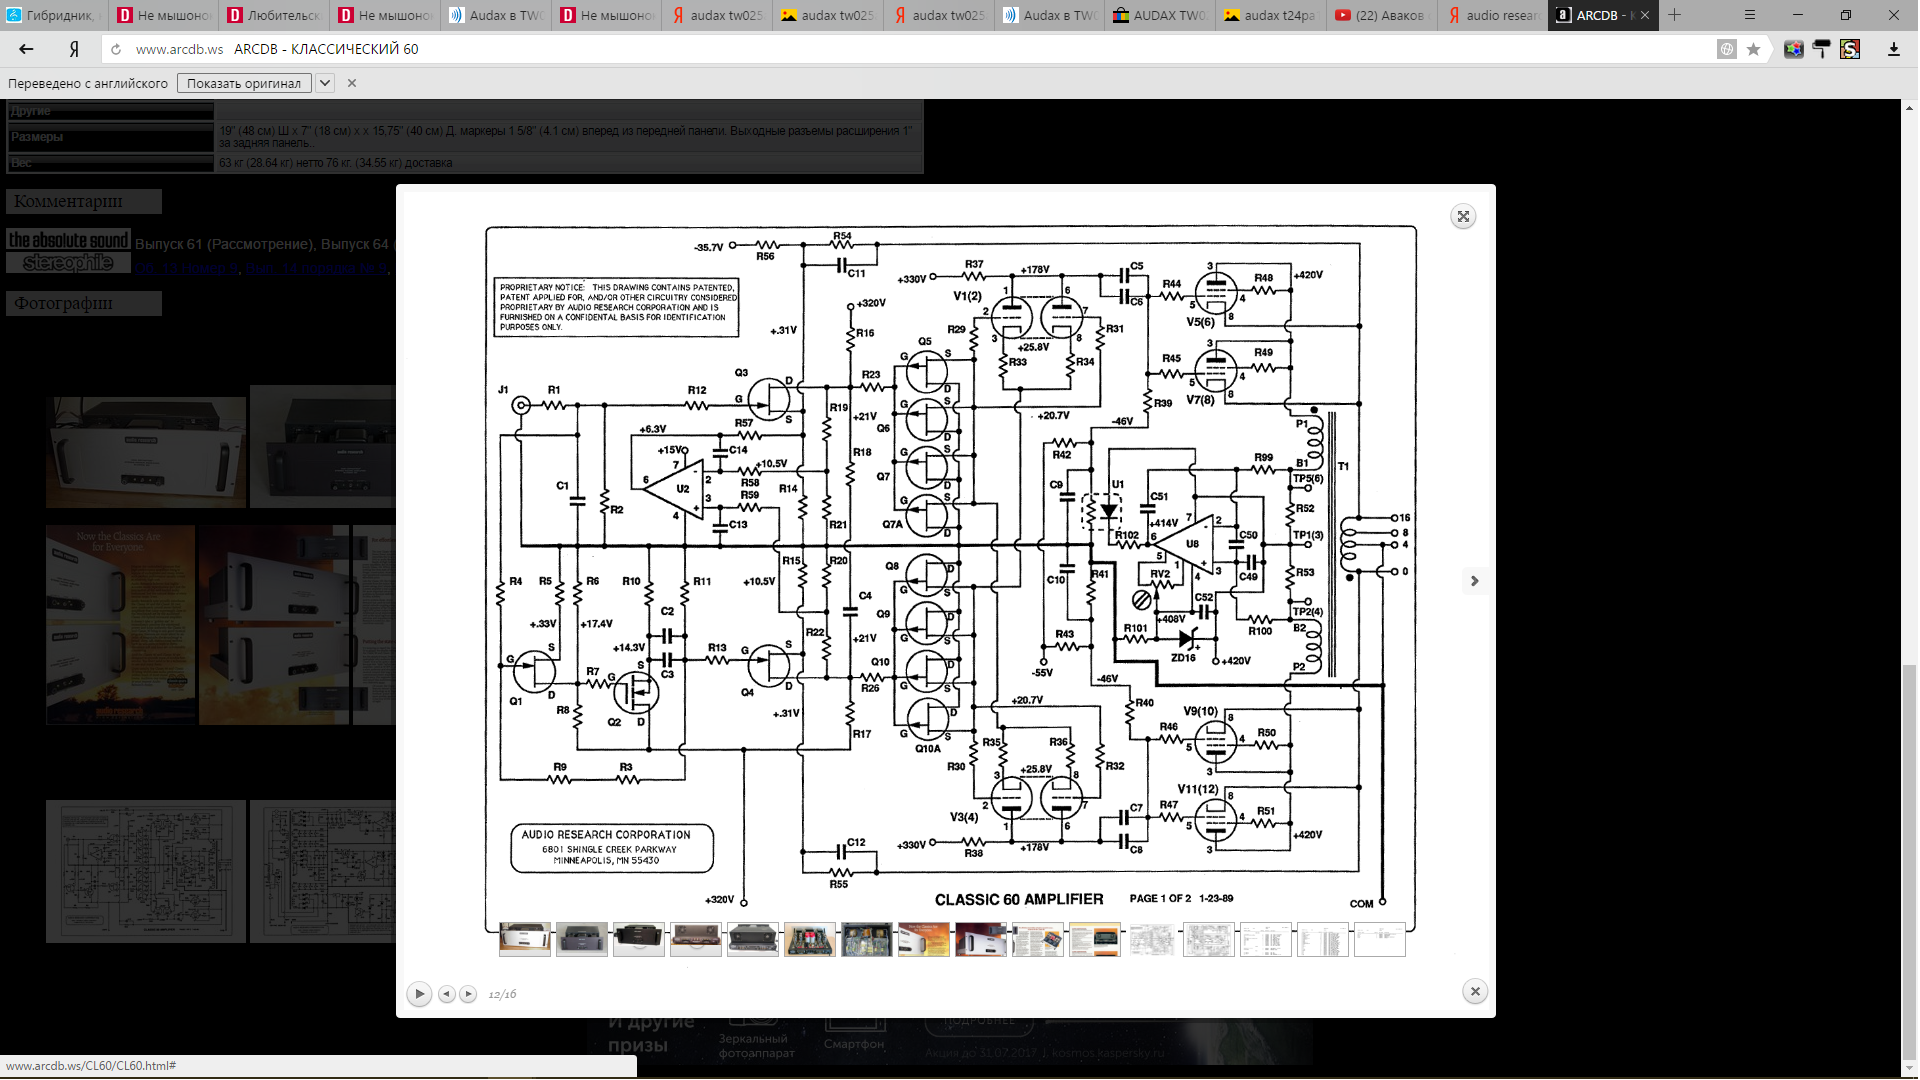Go to next image using small arrow
The width and height of the screenshot is (1920, 1080).
click(468, 994)
